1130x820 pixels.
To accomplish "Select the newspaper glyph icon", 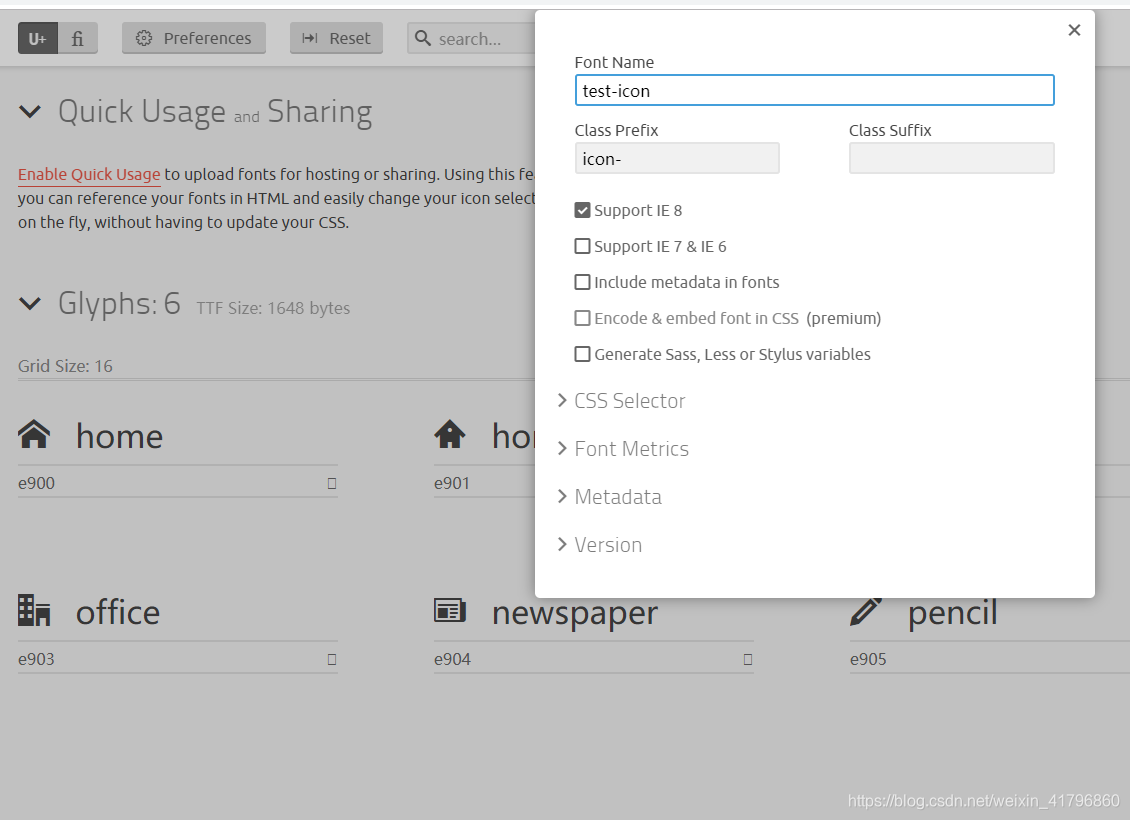I will click(450, 610).
